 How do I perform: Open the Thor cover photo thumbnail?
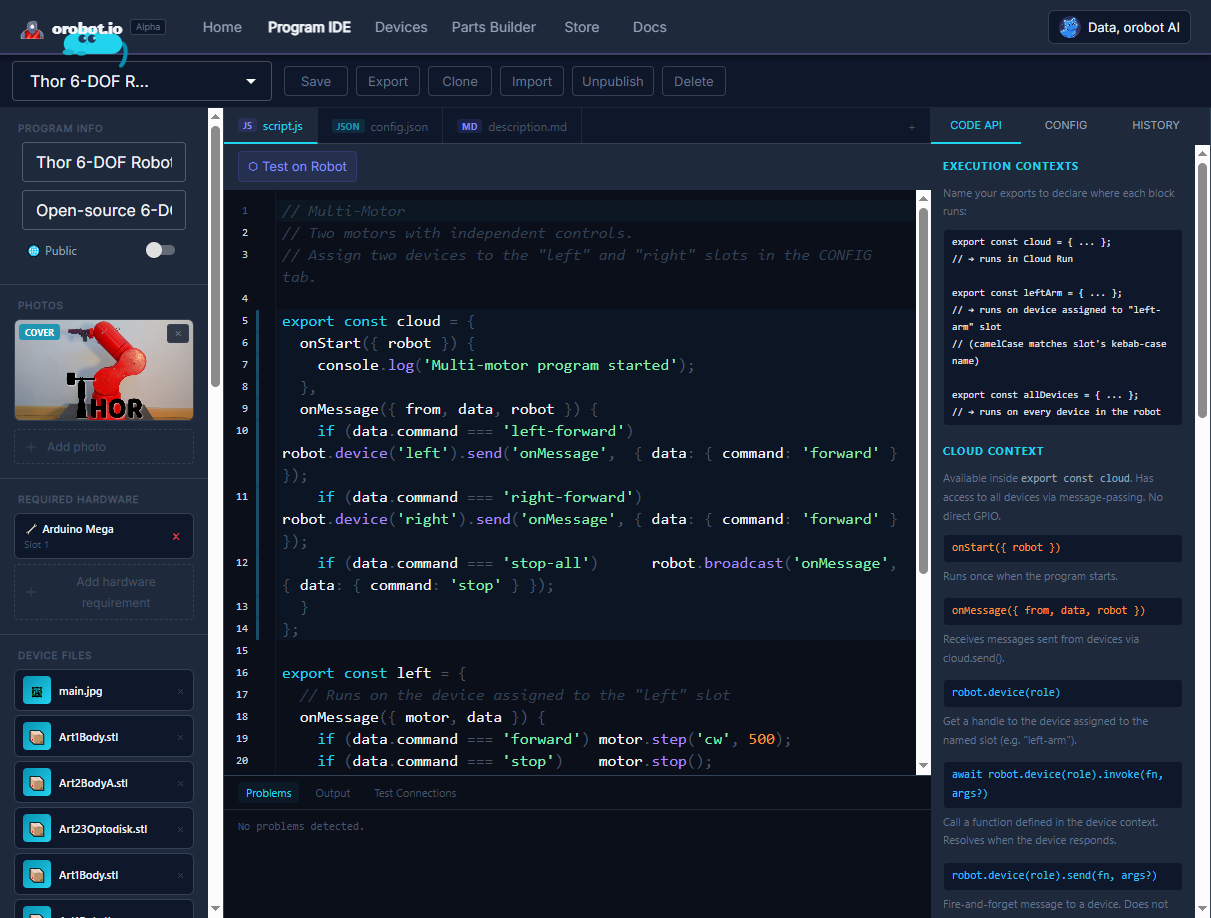coord(104,370)
